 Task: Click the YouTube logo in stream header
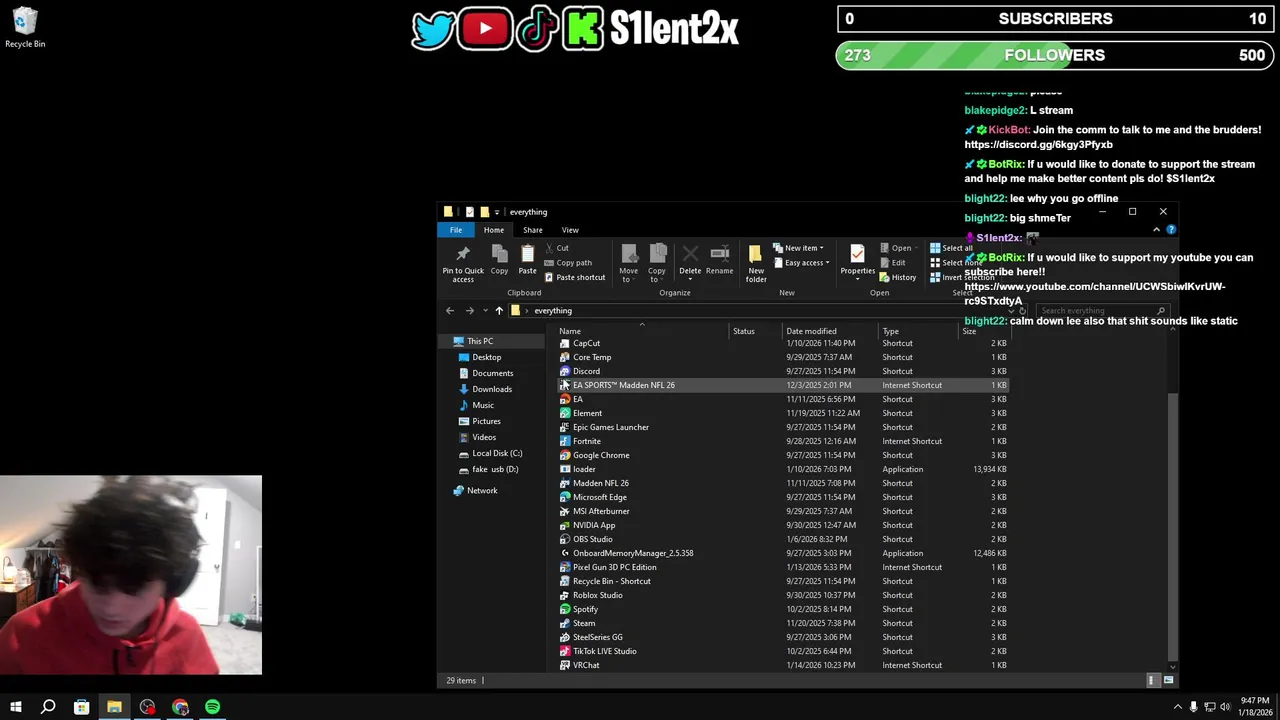[485, 29]
